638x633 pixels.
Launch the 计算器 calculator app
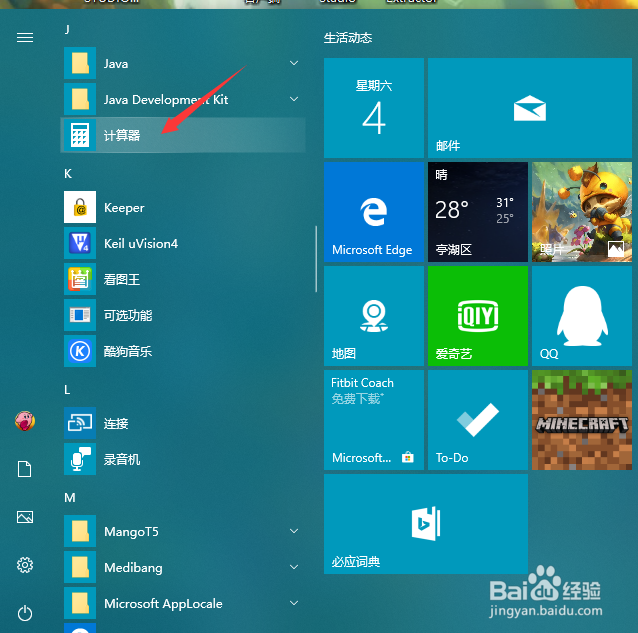tap(183, 135)
